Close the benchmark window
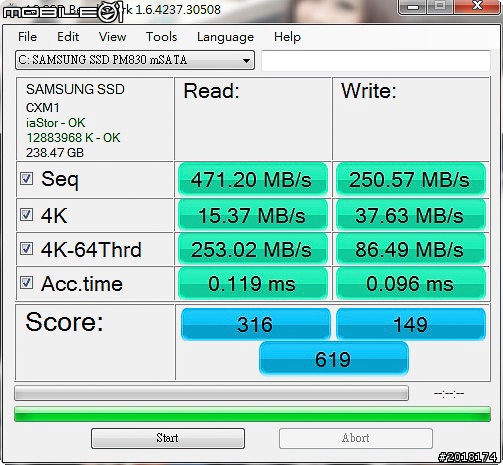The image size is (503, 465). point(477,7)
